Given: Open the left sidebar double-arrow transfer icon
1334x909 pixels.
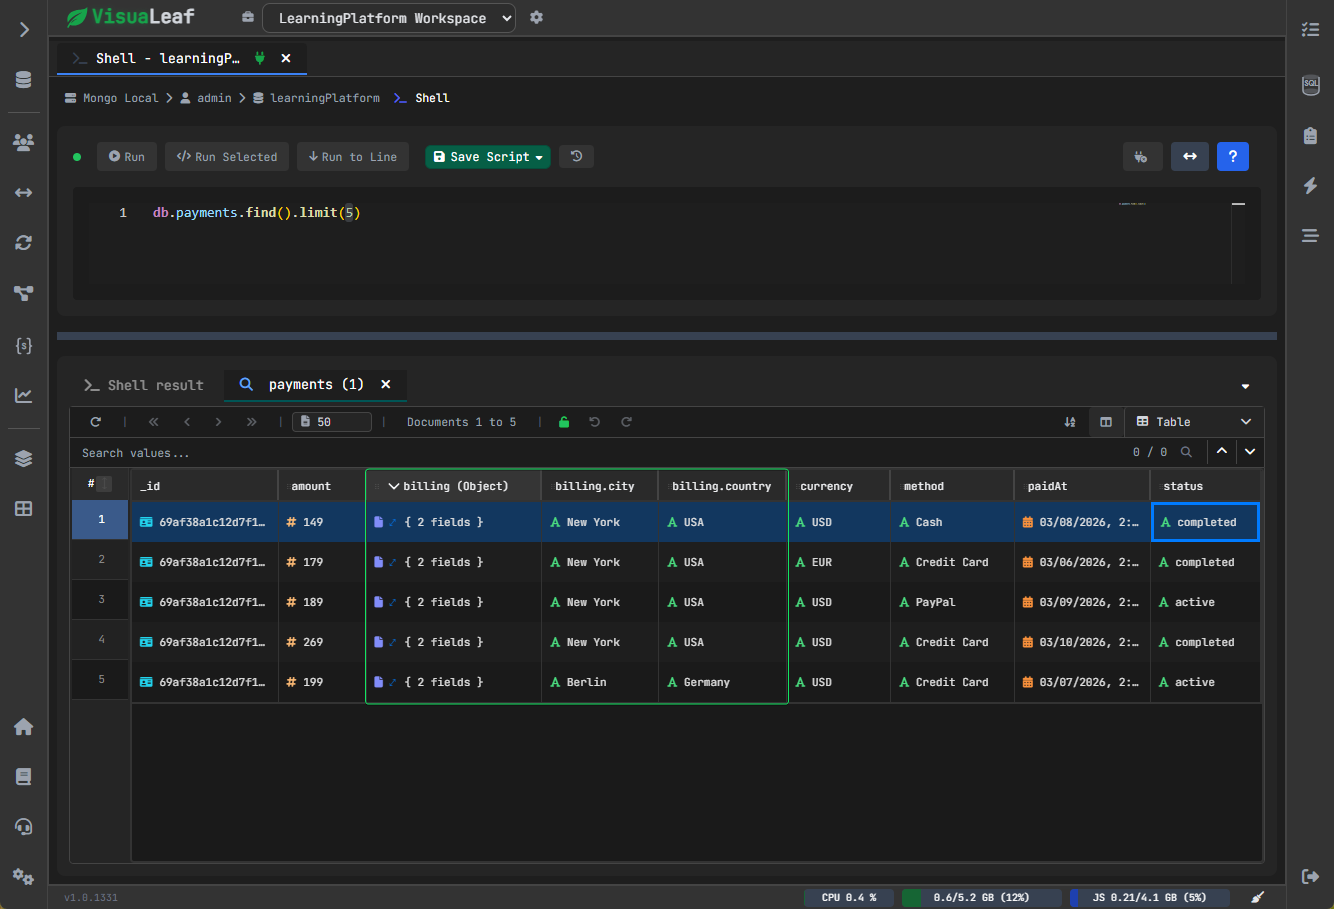Looking at the screenshot, I should (x=24, y=192).
